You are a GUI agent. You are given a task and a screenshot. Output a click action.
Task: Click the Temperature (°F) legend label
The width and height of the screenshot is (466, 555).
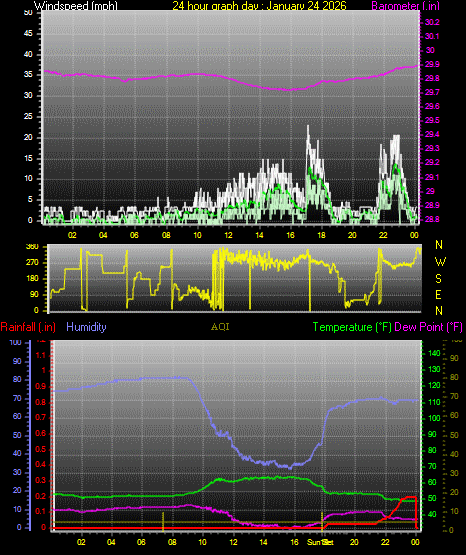click(x=352, y=327)
